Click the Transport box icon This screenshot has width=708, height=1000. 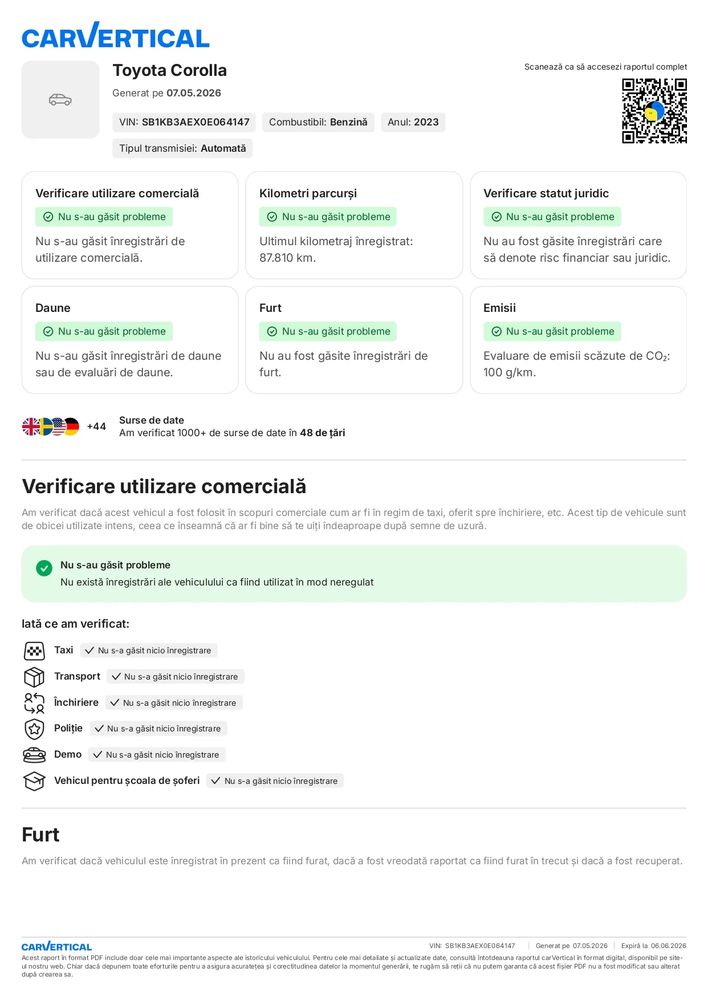pos(34,677)
